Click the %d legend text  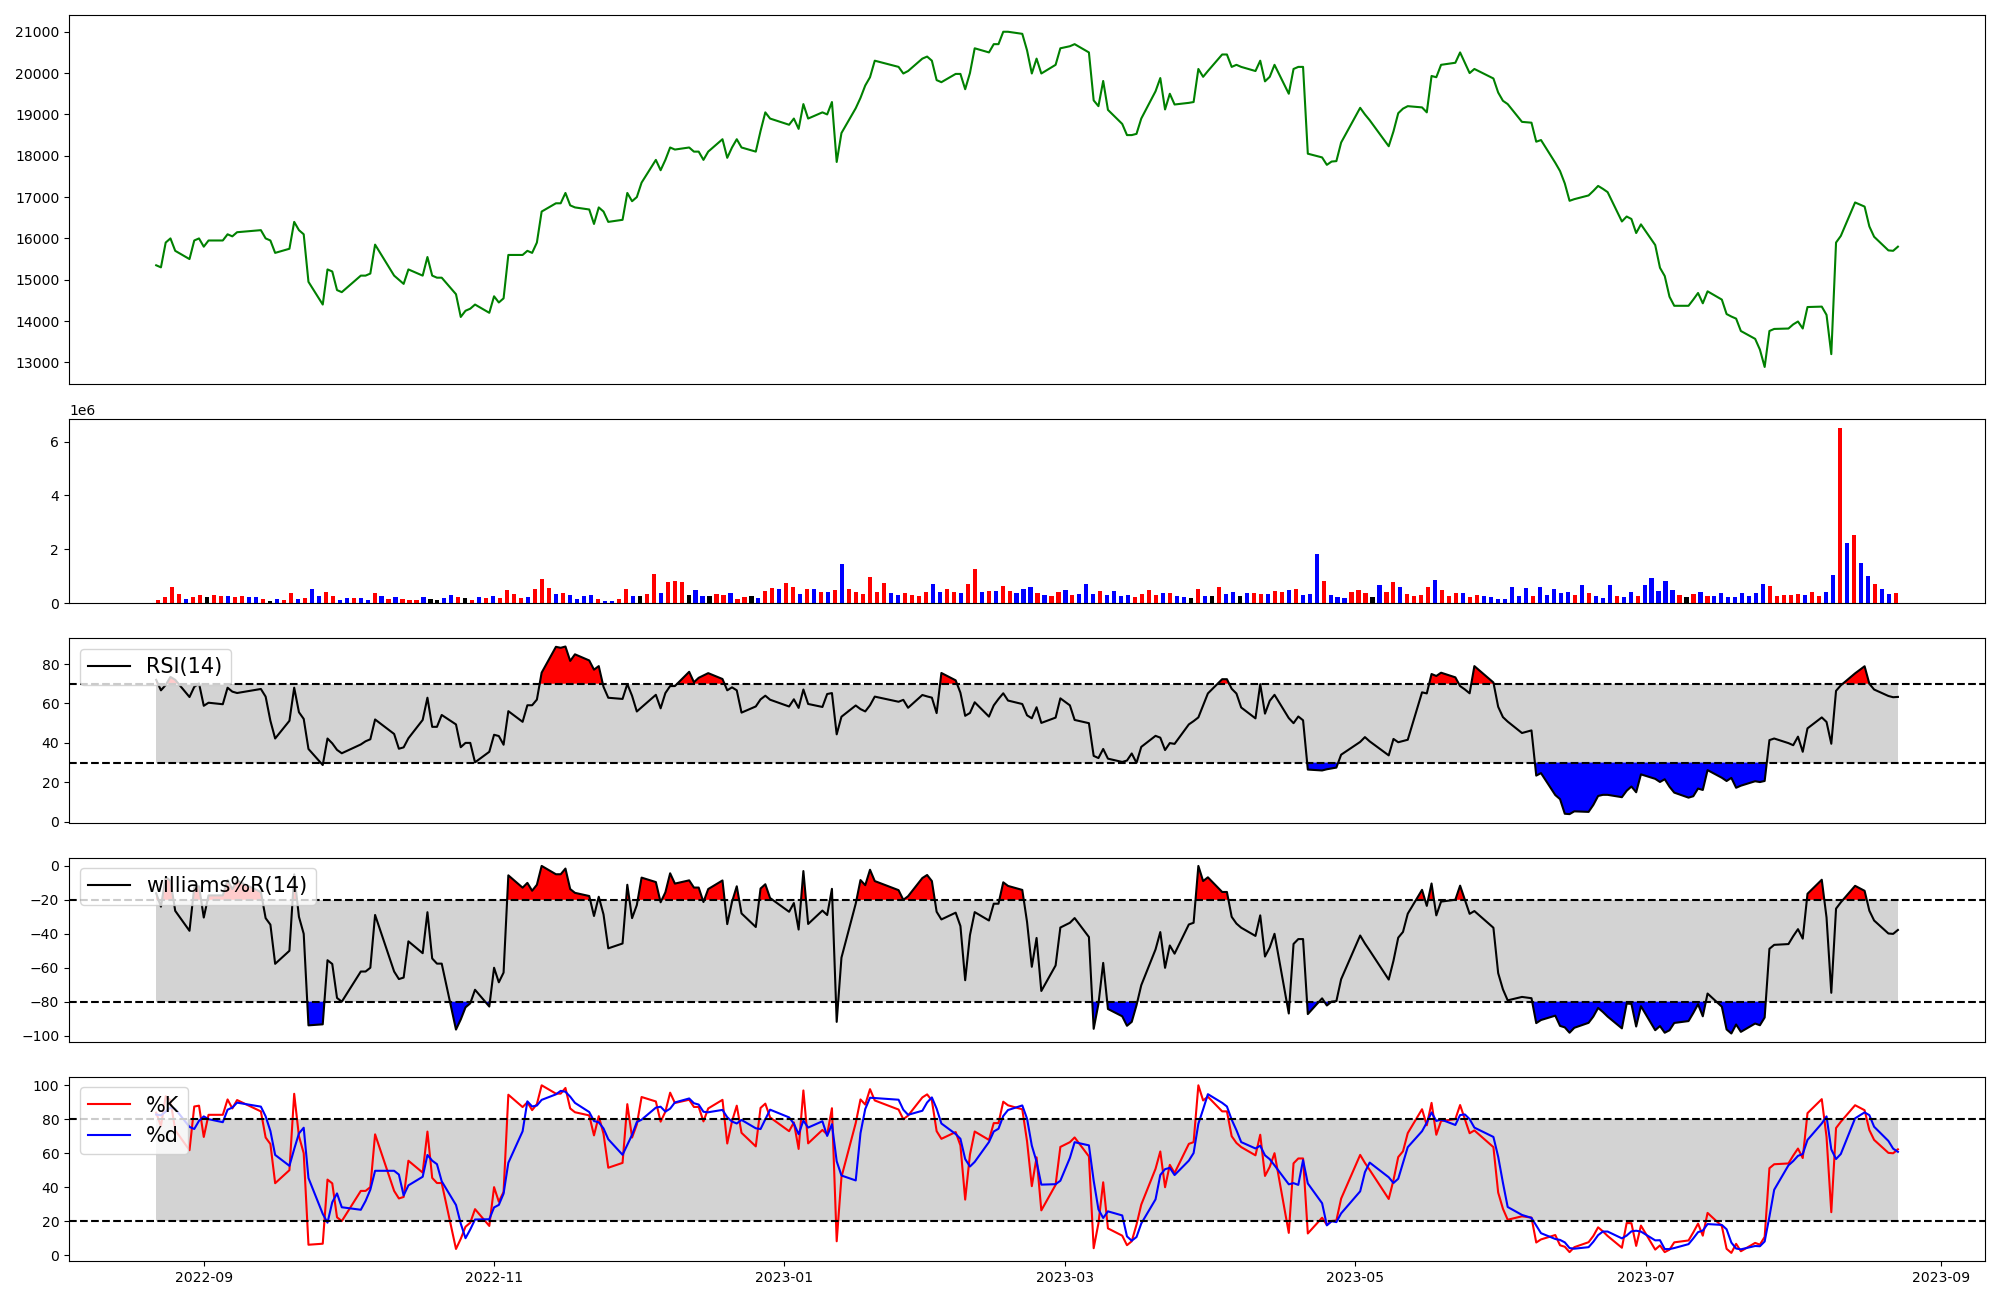(162, 1135)
